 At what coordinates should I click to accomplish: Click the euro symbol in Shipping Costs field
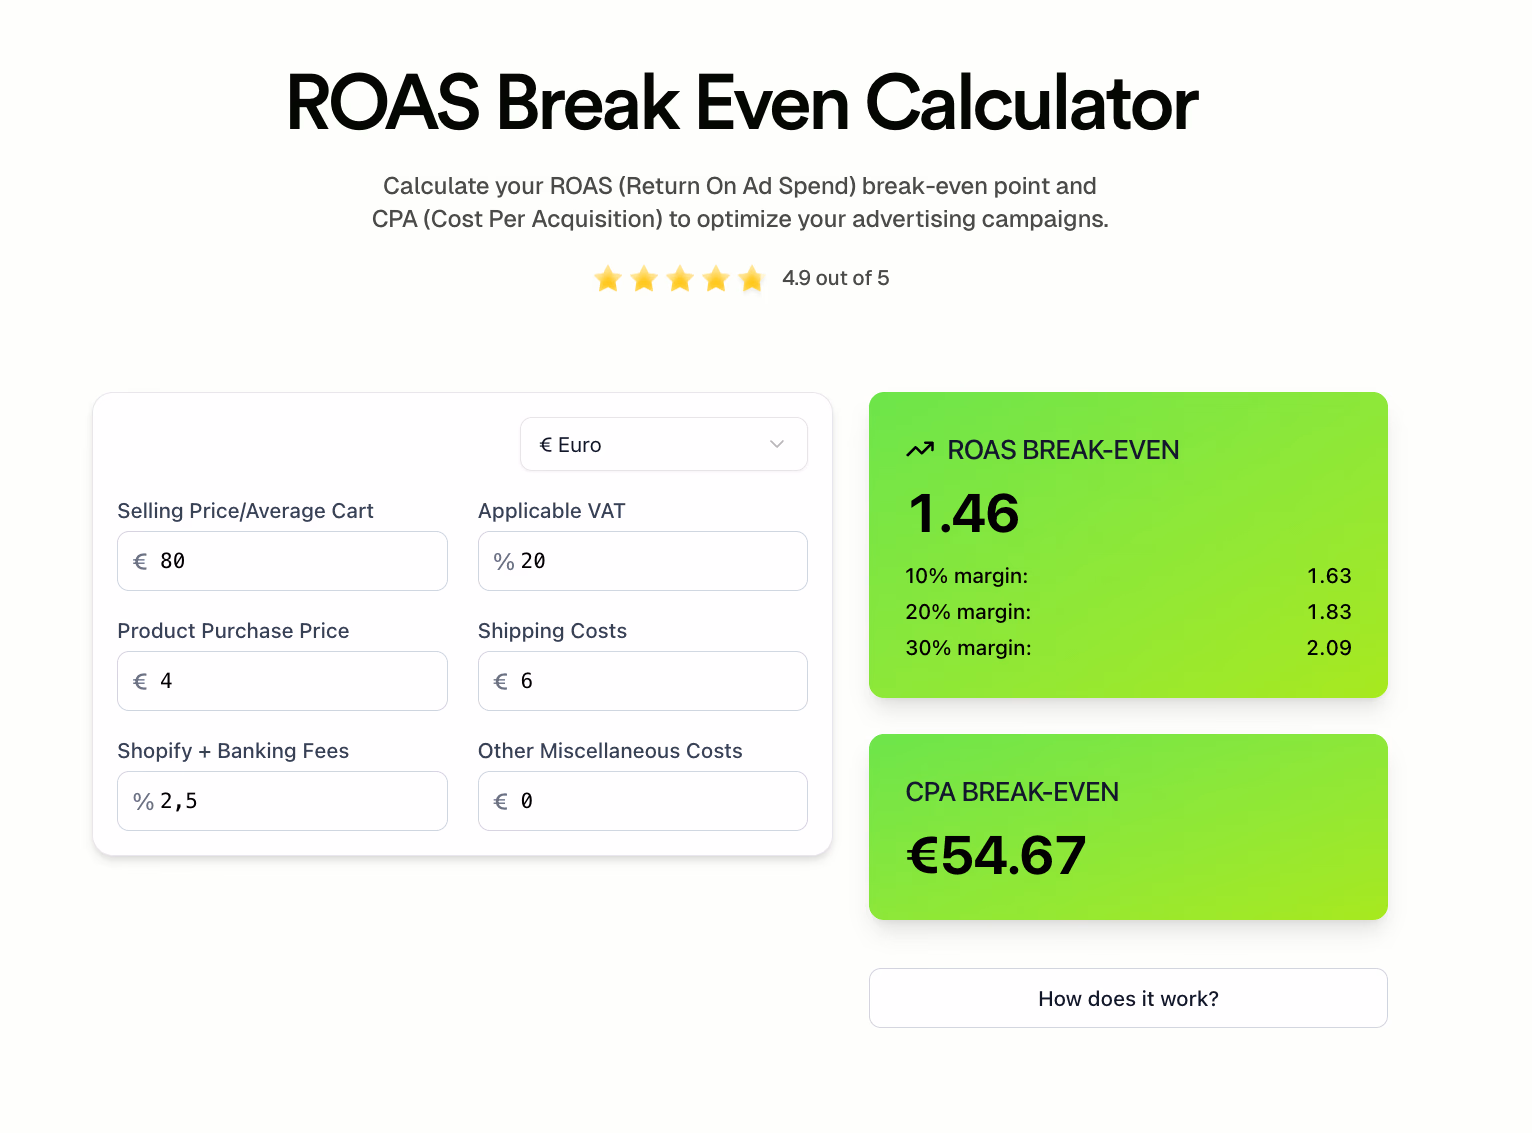tap(501, 681)
